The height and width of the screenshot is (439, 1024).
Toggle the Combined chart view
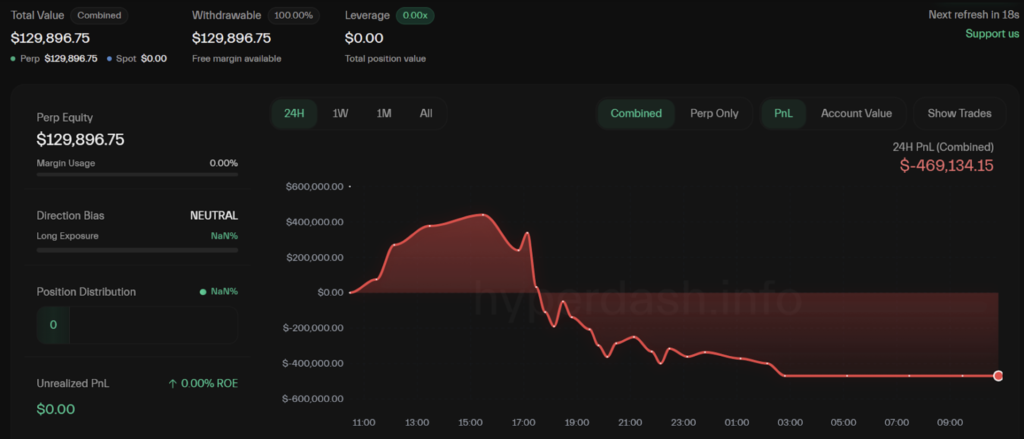tap(636, 113)
